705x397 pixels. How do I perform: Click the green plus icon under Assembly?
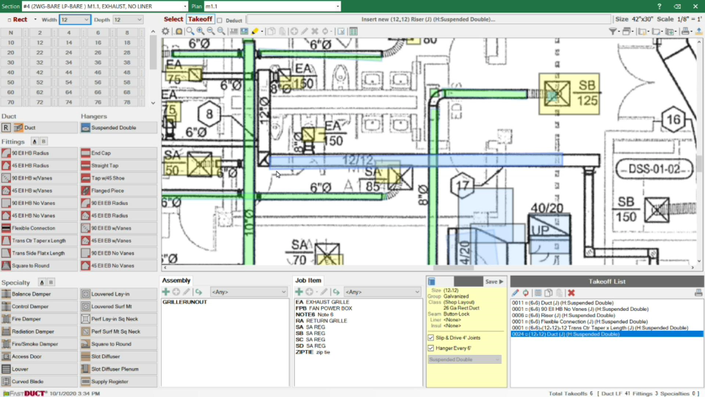point(166,292)
